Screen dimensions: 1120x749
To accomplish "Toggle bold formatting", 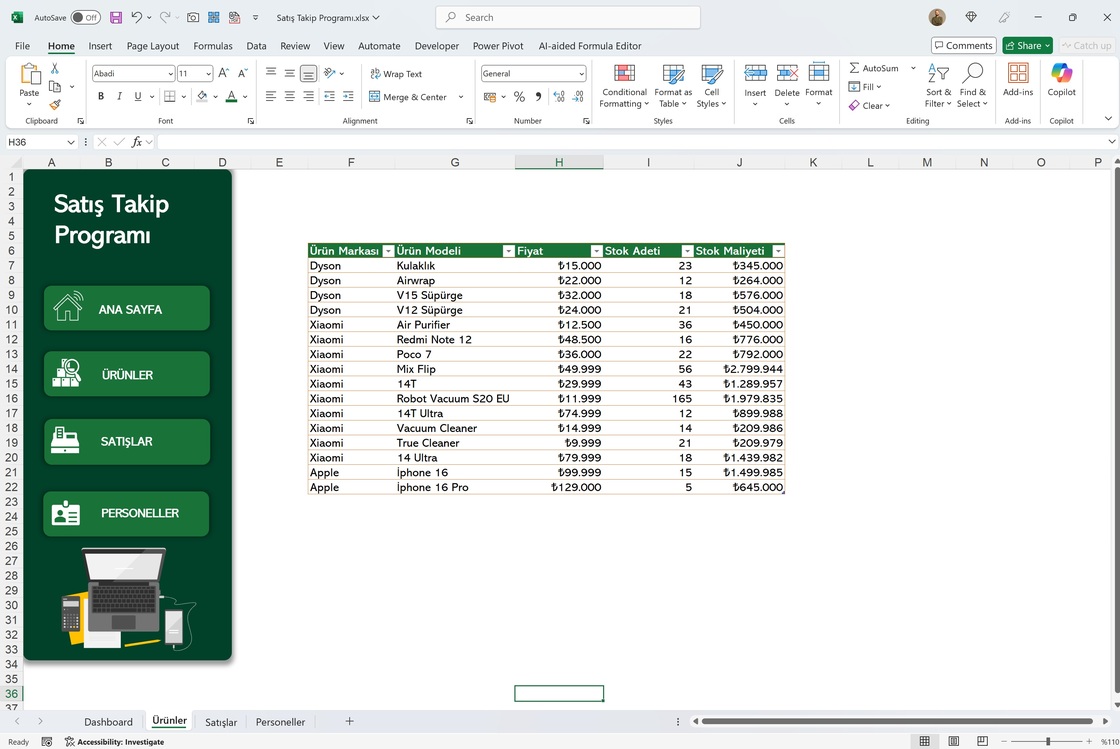I will (101, 96).
